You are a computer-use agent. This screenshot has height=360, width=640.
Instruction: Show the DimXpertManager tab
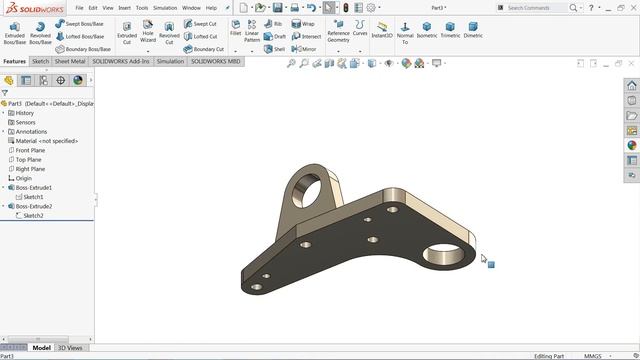coord(60,80)
